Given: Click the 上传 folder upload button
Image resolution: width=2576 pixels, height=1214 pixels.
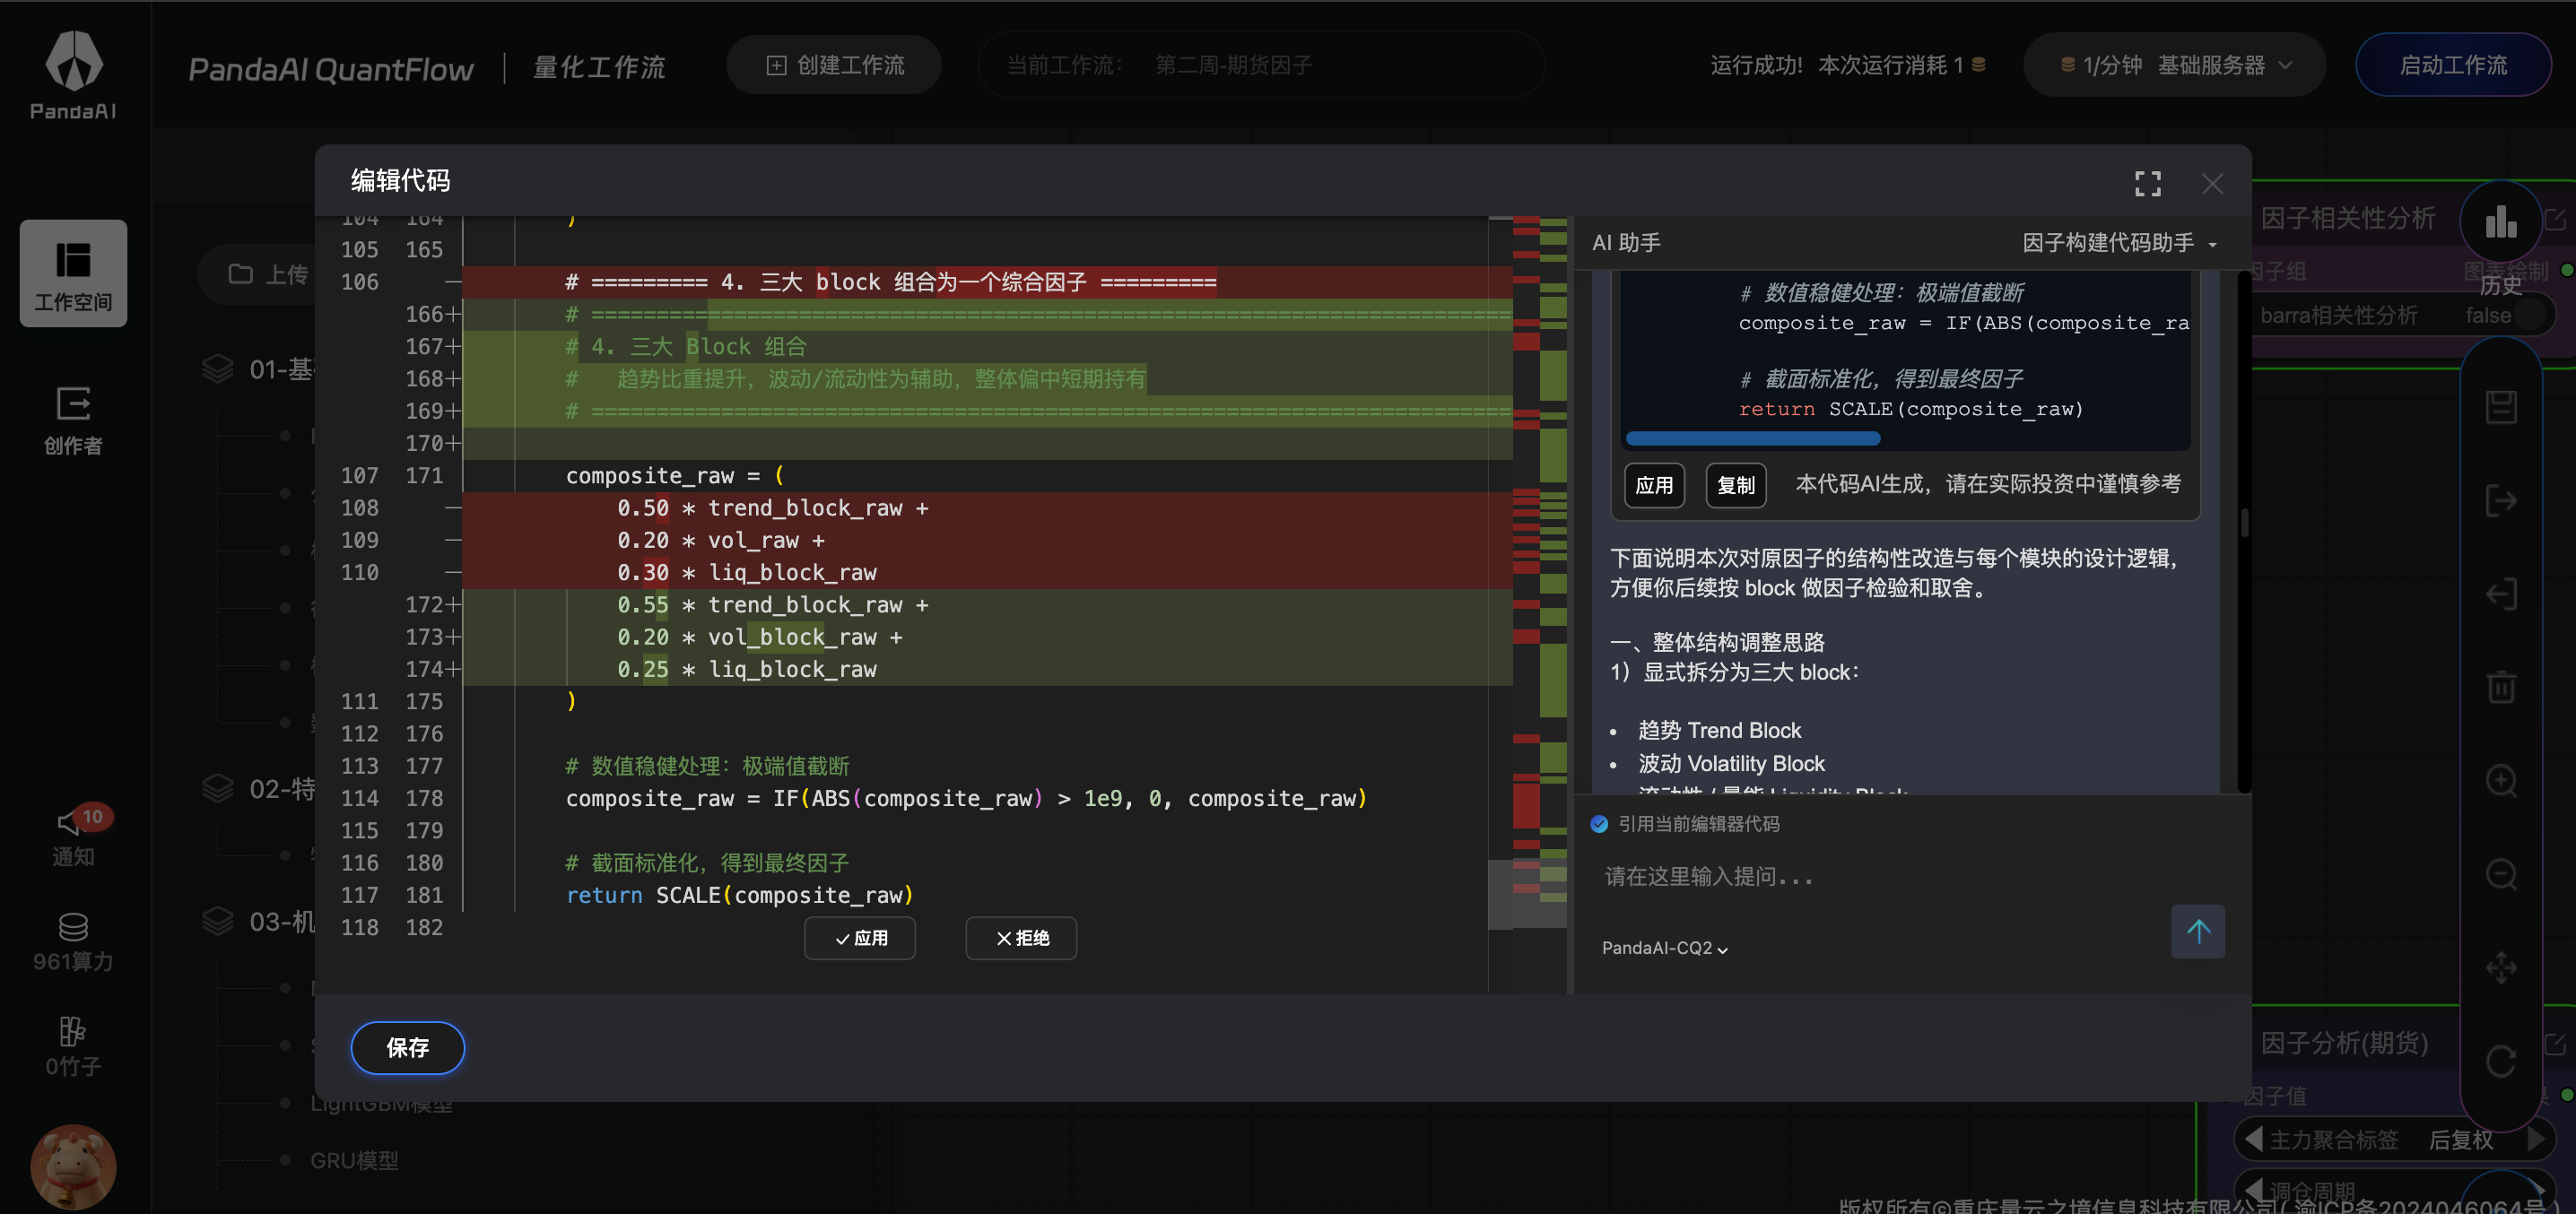Looking at the screenshot, I should 268,274.
